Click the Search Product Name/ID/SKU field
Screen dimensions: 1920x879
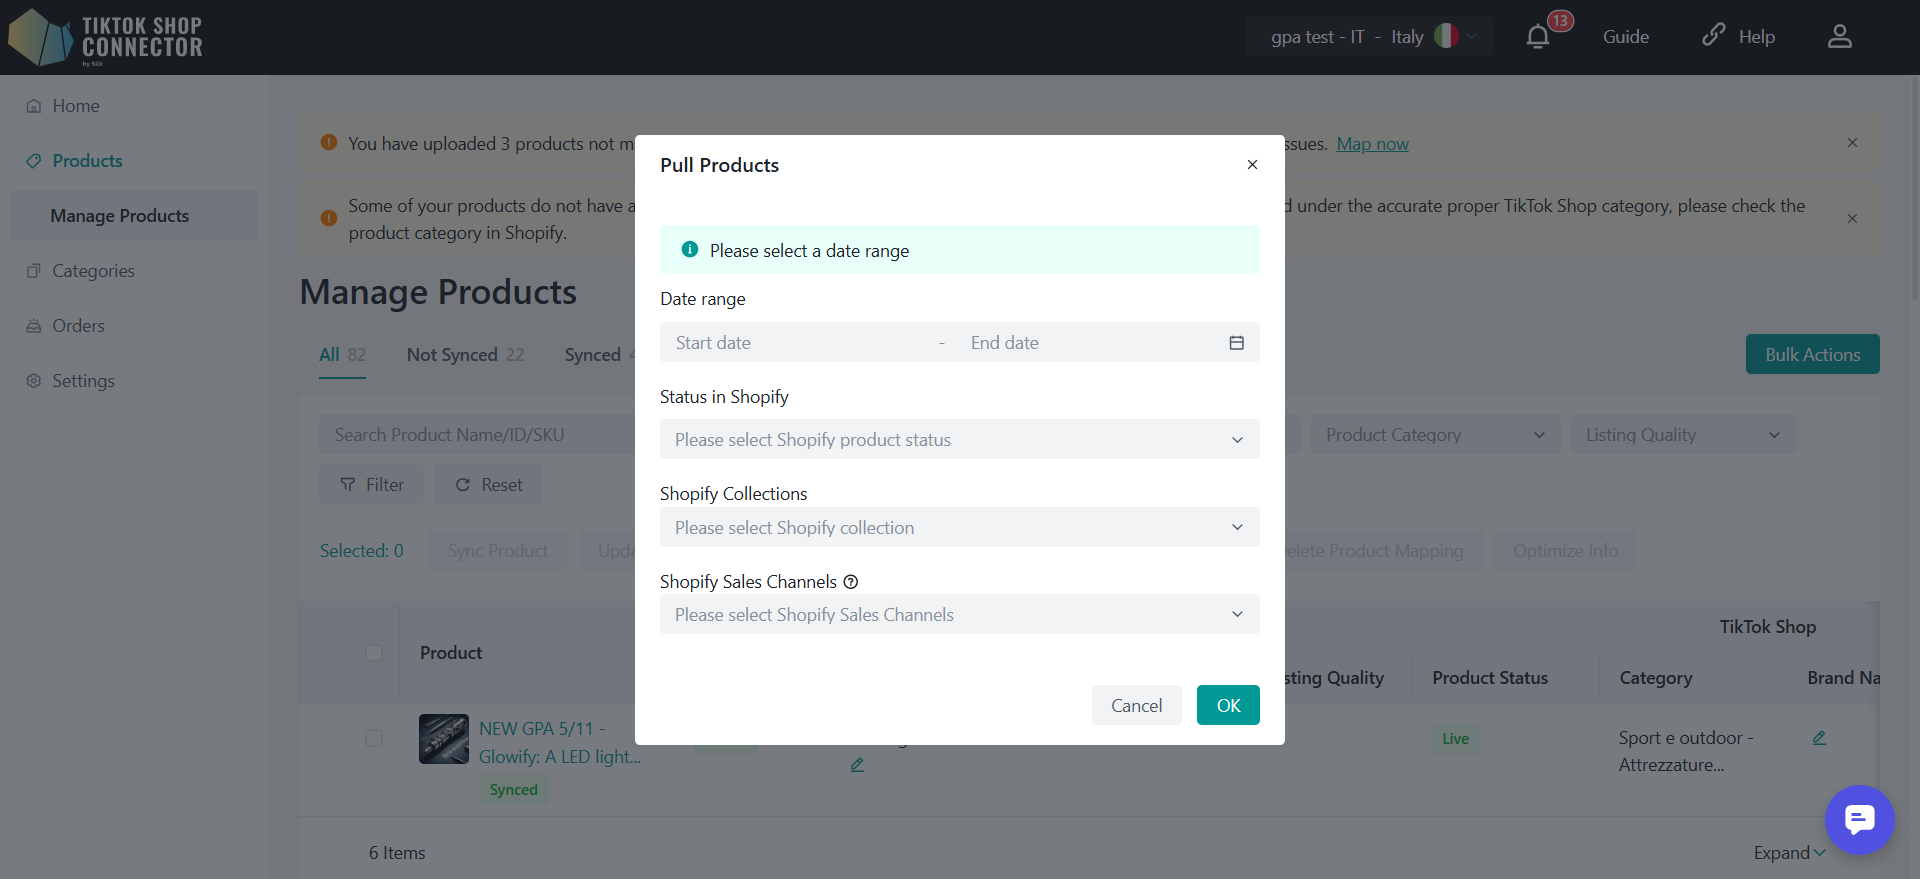[478, 435]
